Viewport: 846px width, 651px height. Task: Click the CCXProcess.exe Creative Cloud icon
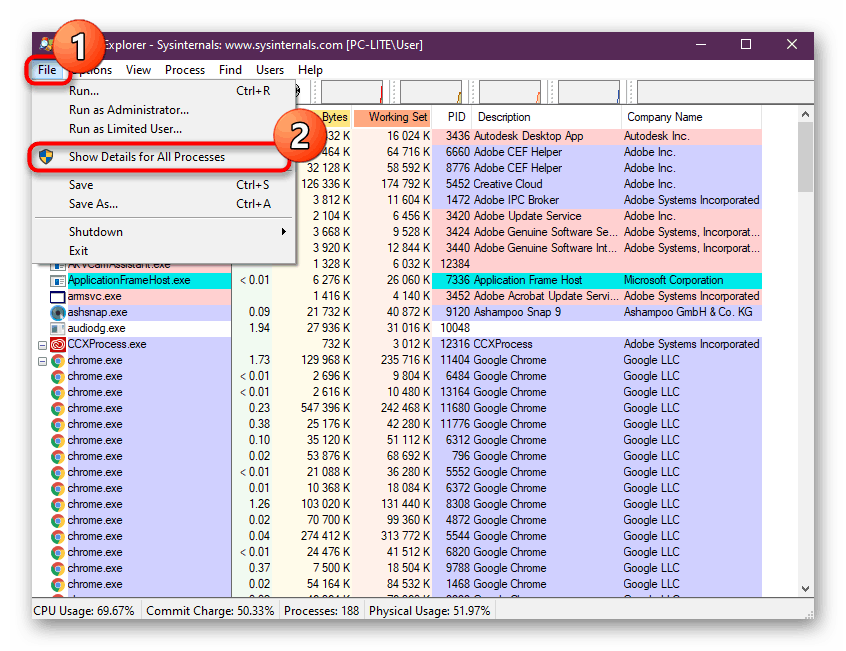(58, 345)
